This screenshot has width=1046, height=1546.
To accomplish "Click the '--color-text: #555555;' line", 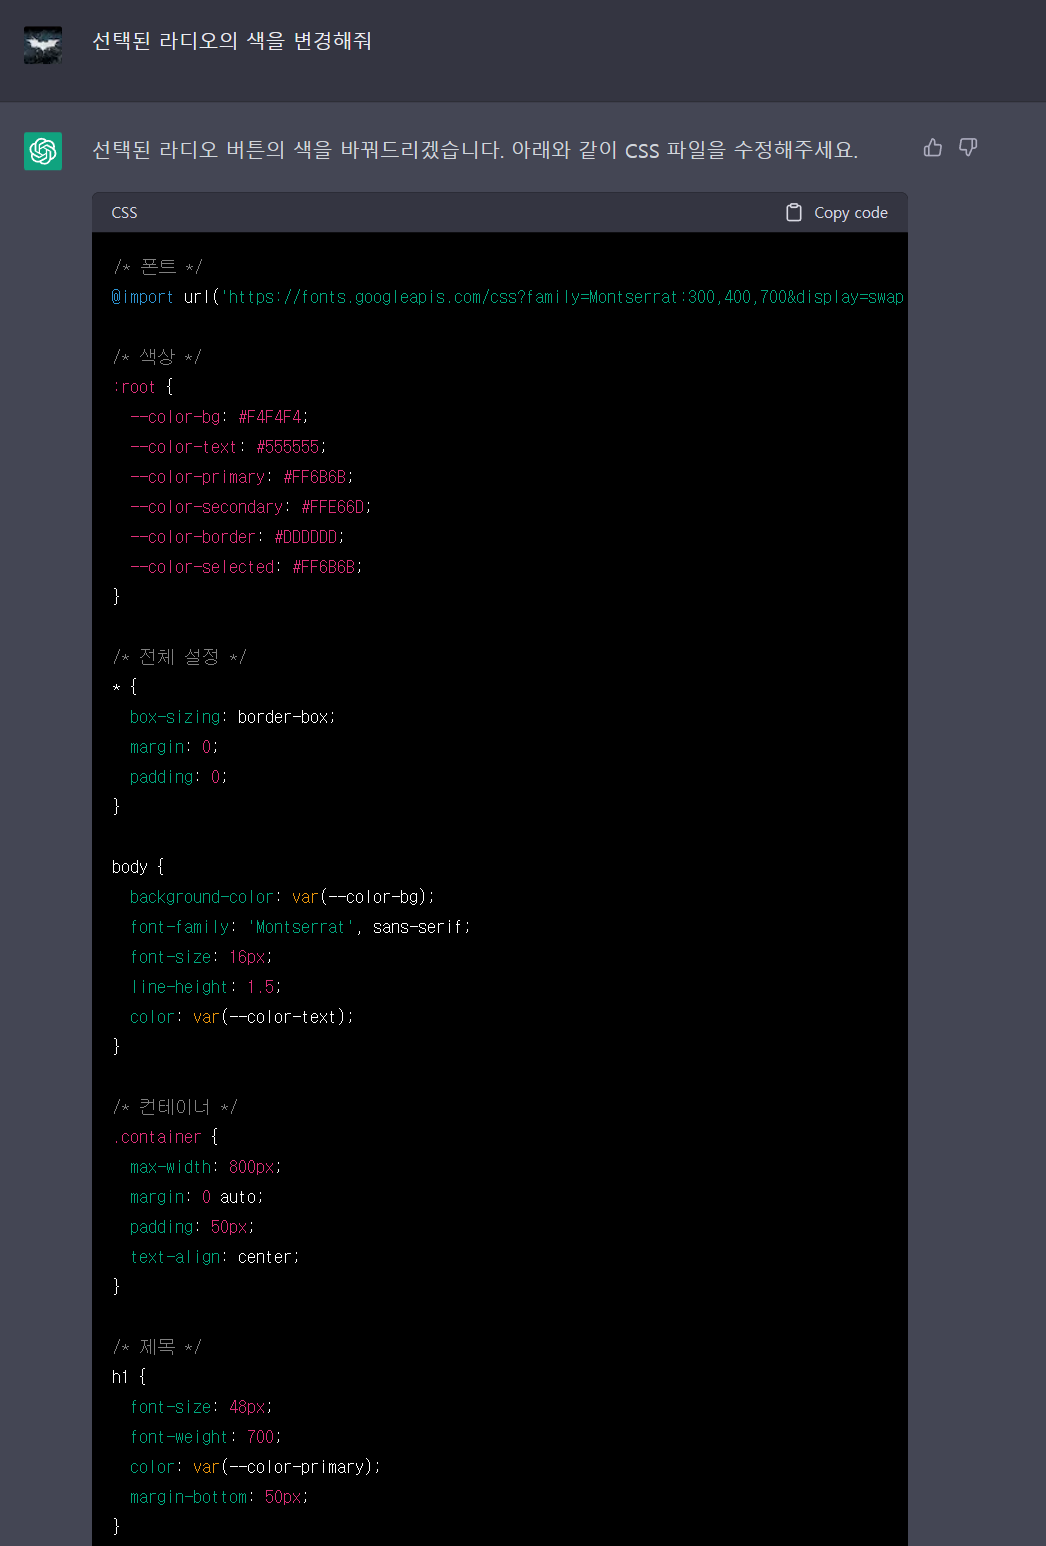I will 228,447.
